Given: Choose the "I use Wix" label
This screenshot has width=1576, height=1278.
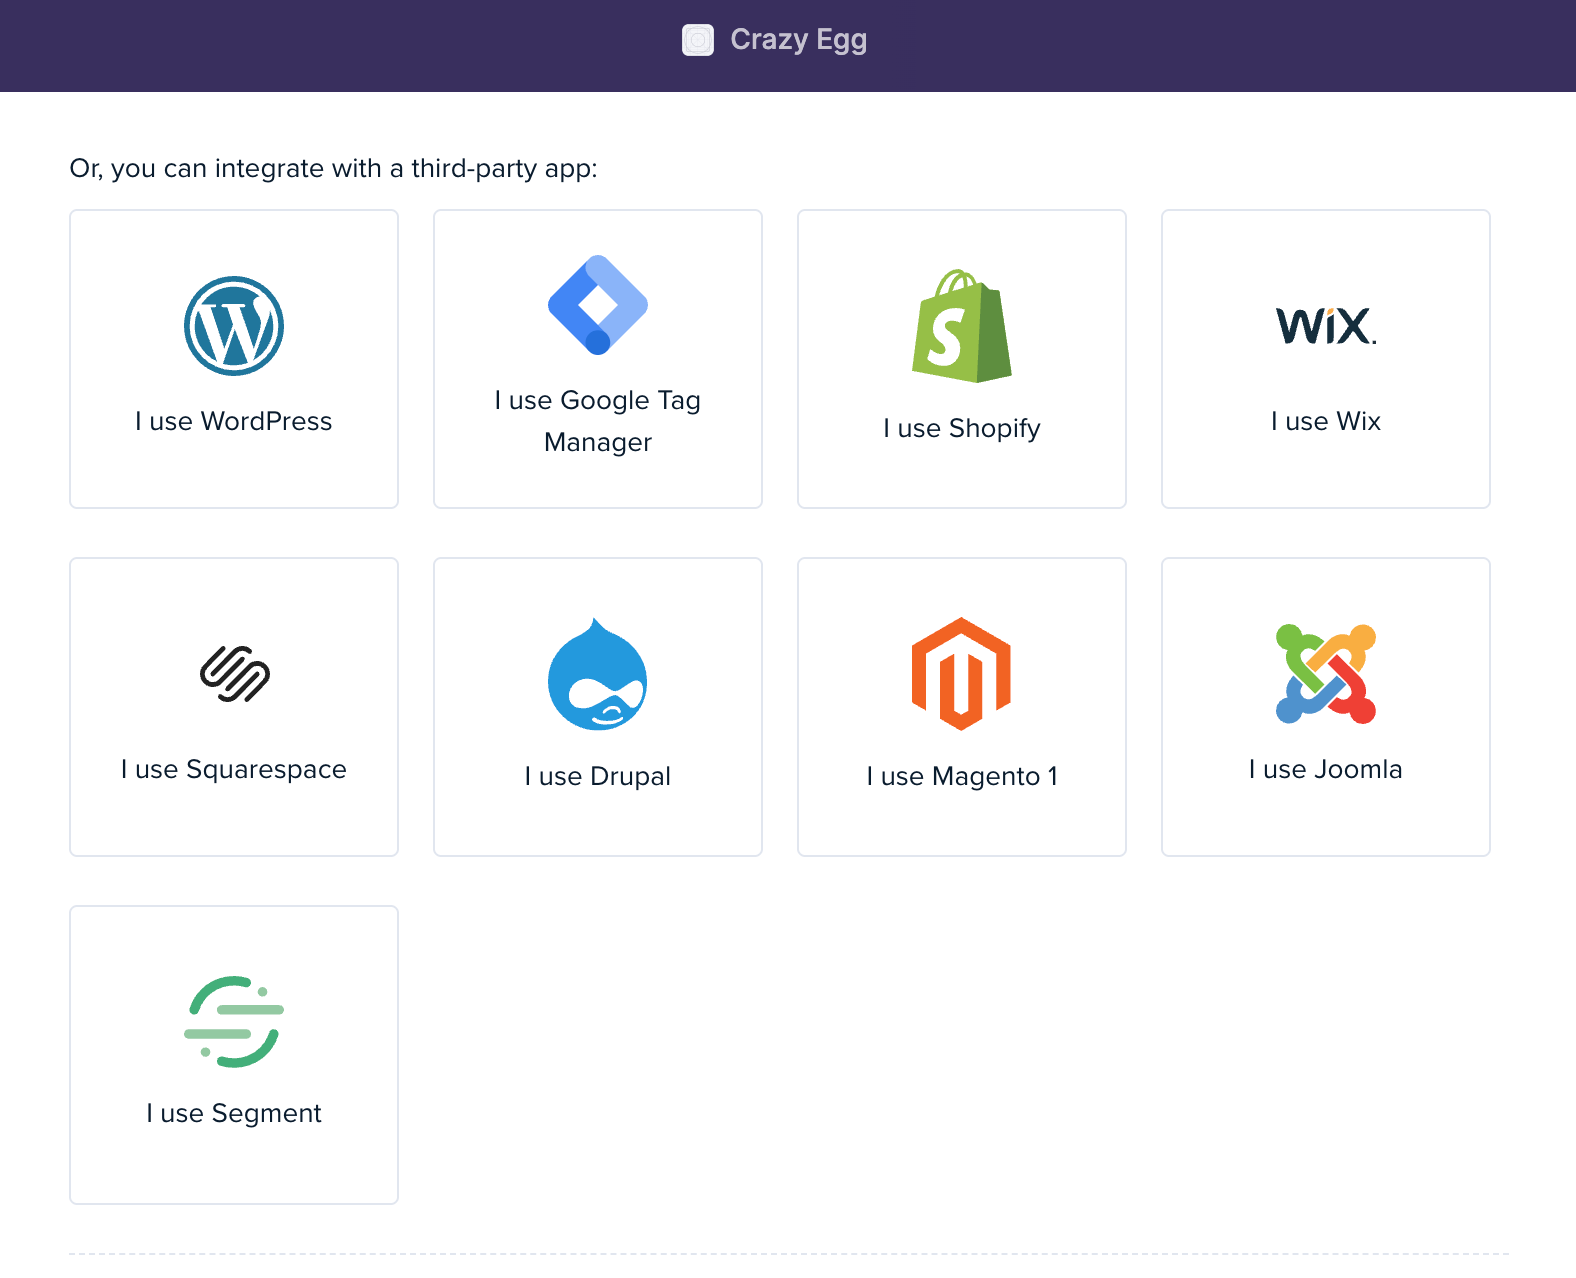Looking at the screenshot, I should [1326, 421].
